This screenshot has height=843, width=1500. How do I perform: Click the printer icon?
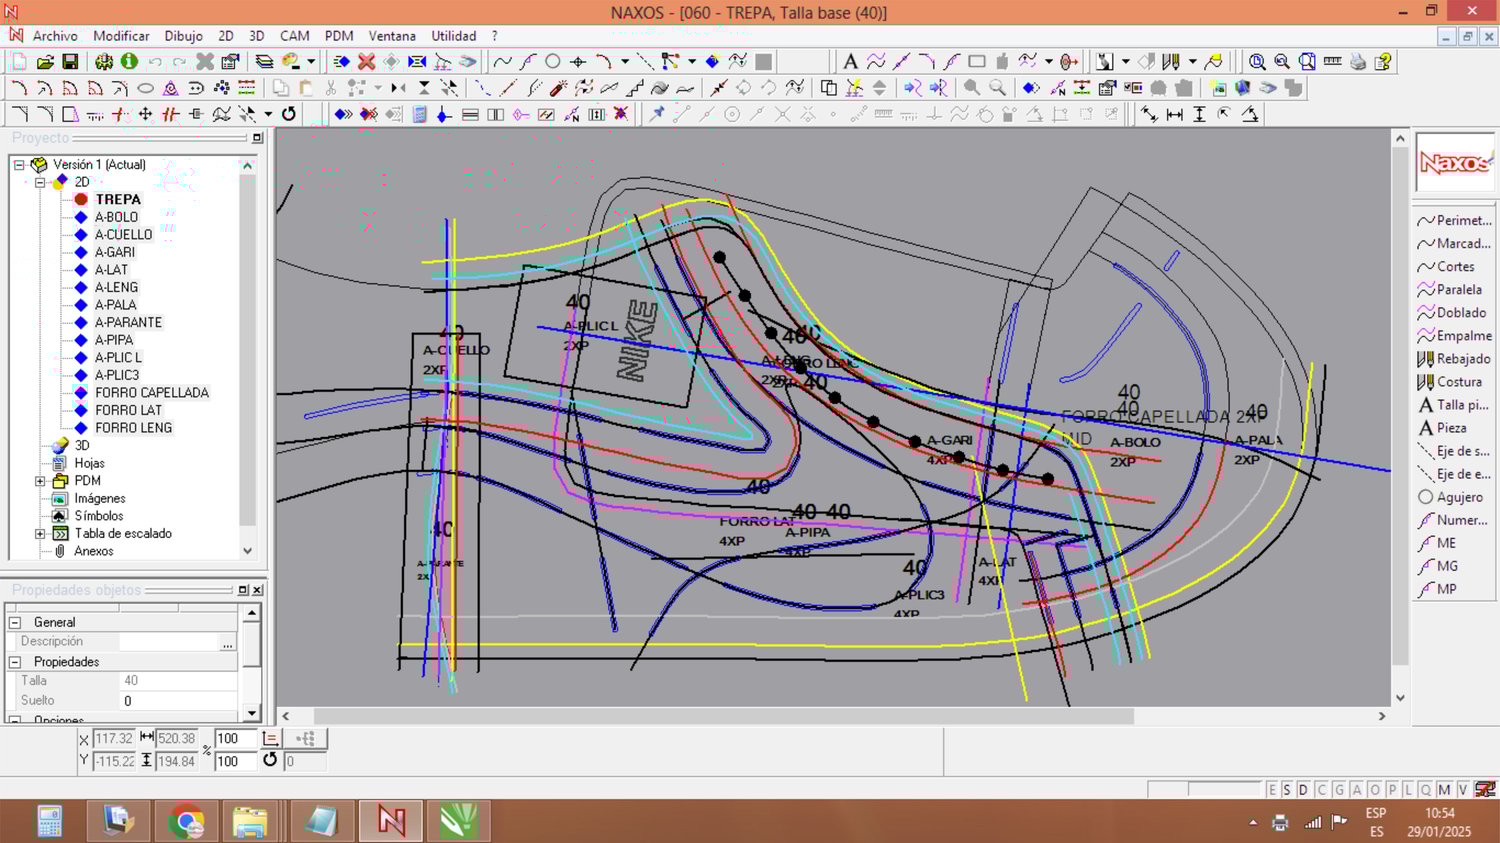click(x=1357, y=62)
